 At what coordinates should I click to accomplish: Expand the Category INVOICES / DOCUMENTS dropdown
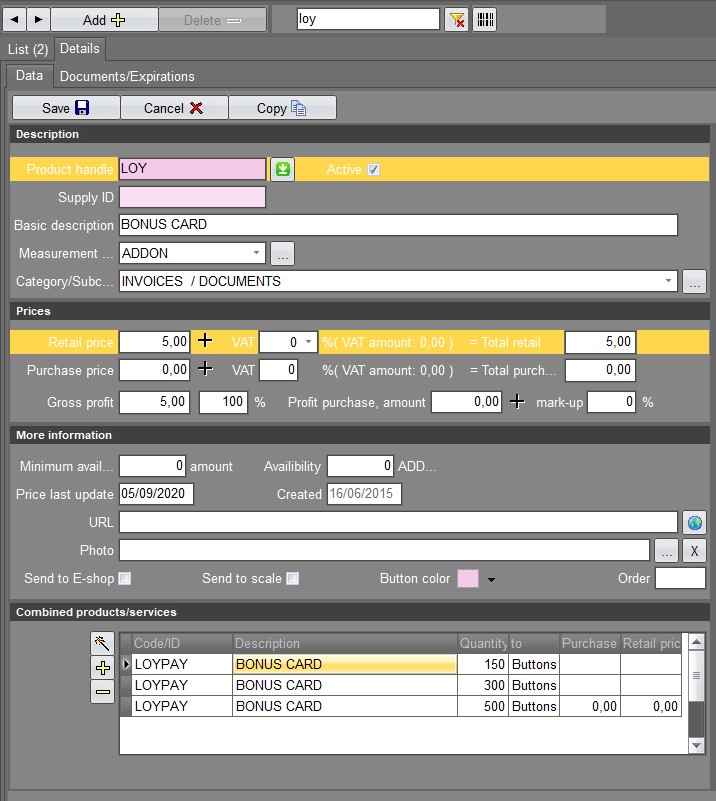tap(668, 281)
